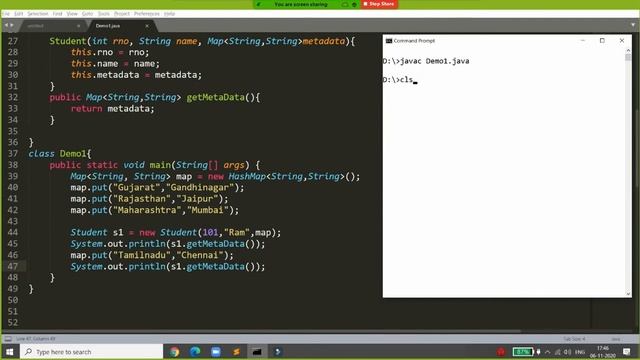Click 'getMetaData' in line 32 declaration

pos(215,98)
